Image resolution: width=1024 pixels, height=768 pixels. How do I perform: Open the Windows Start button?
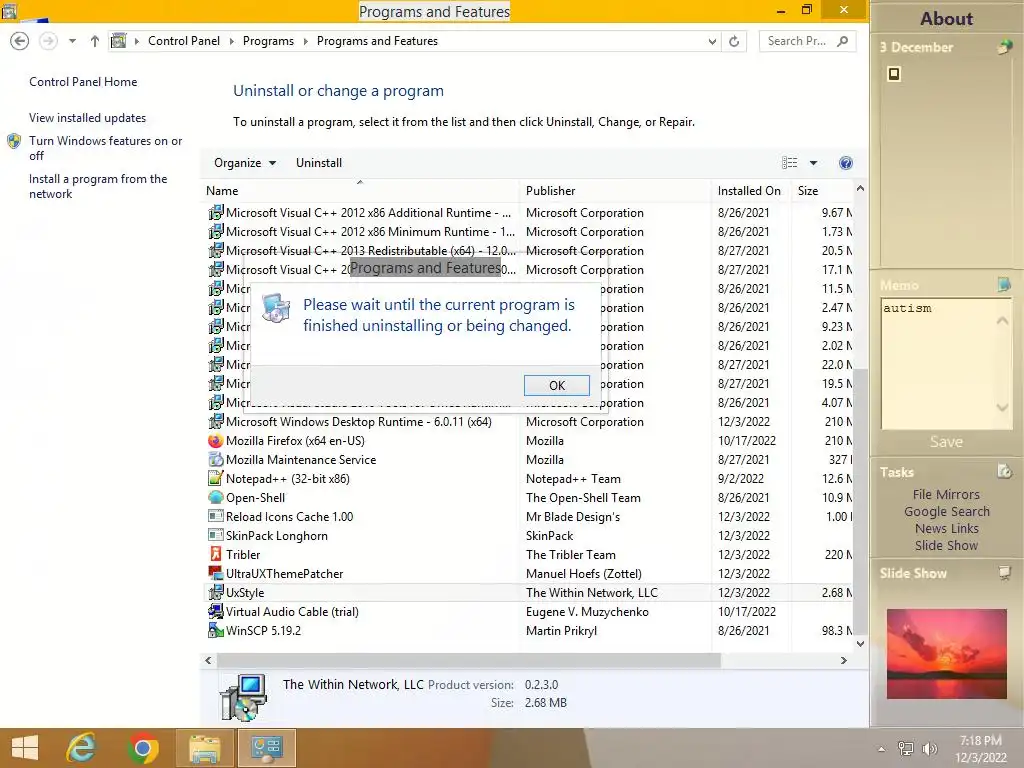pos(25,748)
